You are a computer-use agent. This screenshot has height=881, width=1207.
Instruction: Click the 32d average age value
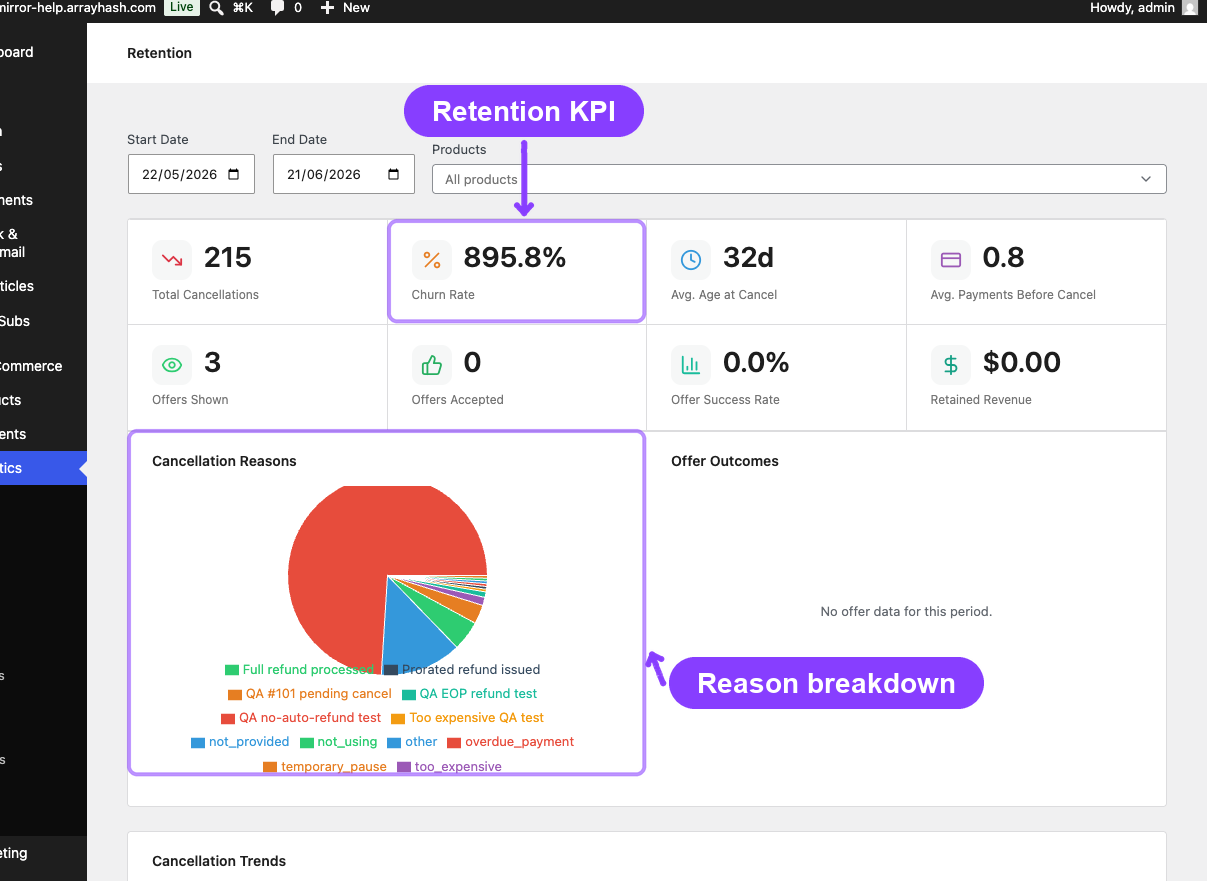coord(749,258)
